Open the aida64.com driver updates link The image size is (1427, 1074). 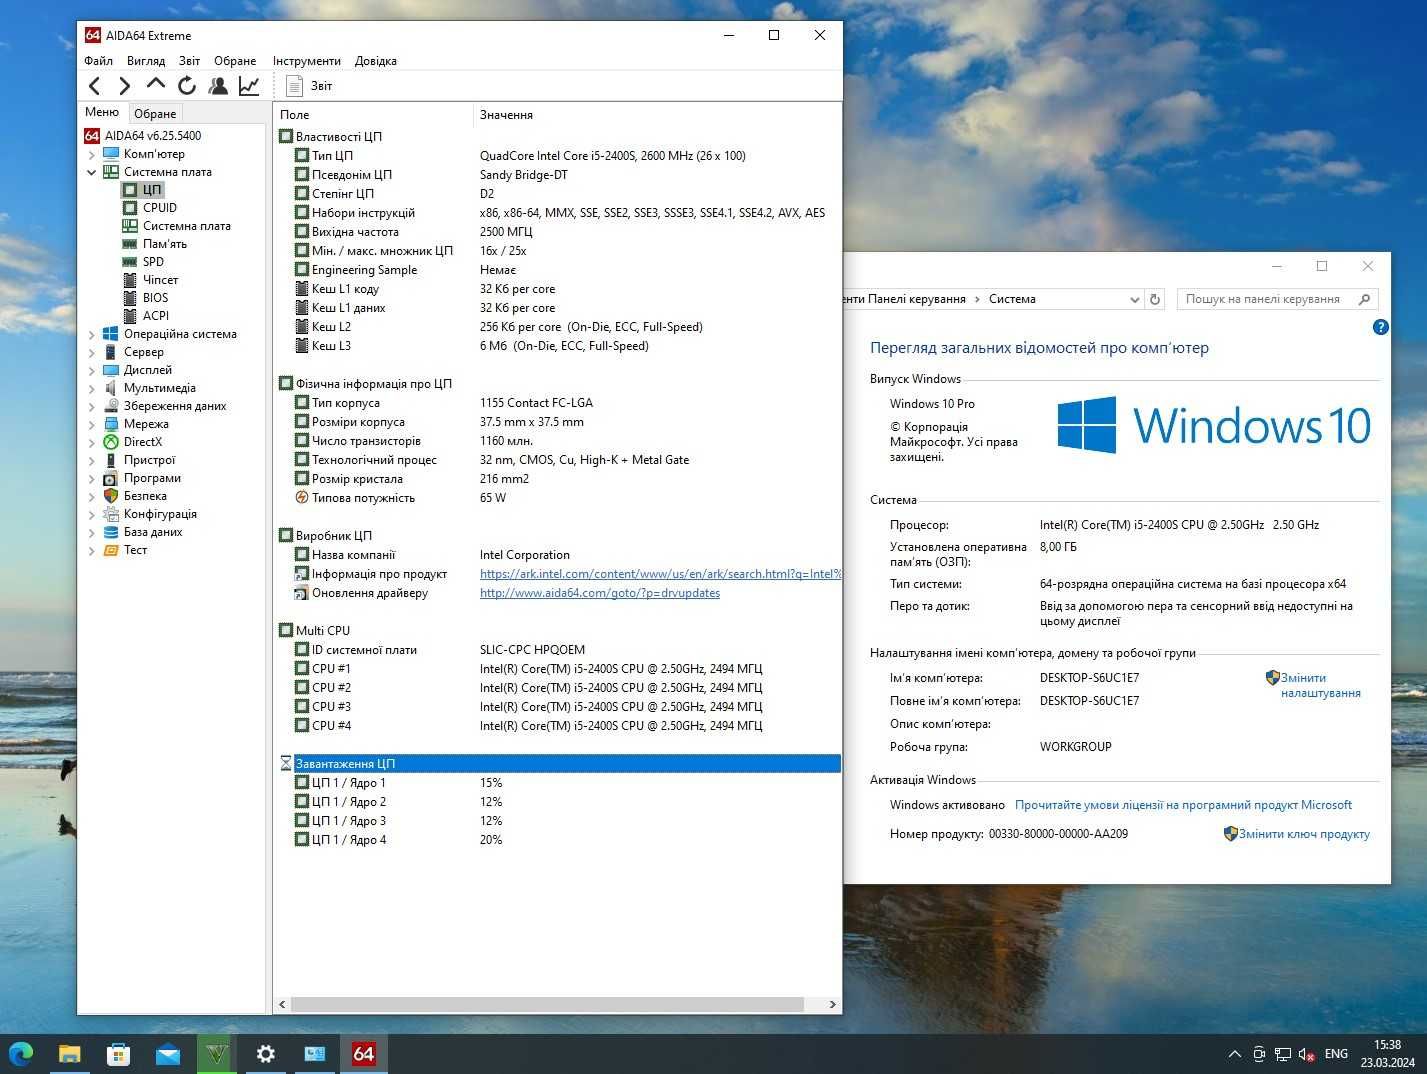coord(600,593)
